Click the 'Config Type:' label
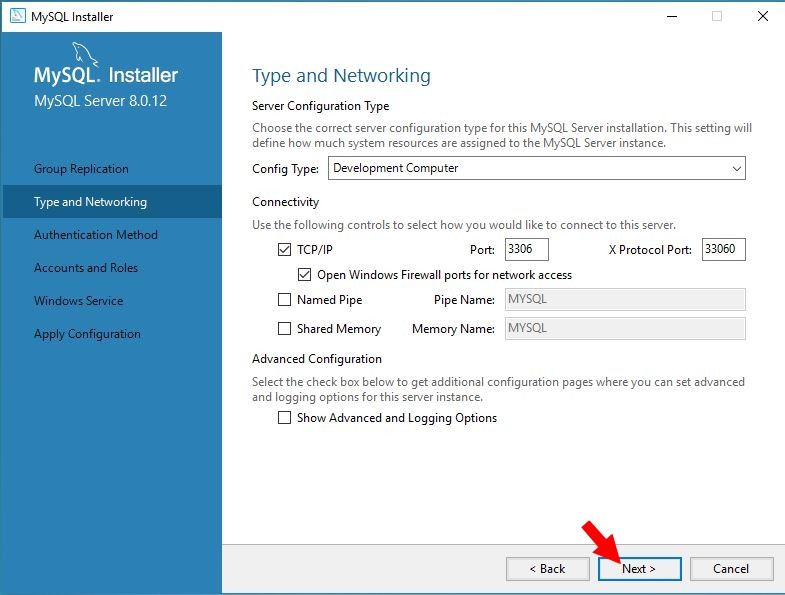Viewport: 785px width, 595px height. click(x=285, y=169)
